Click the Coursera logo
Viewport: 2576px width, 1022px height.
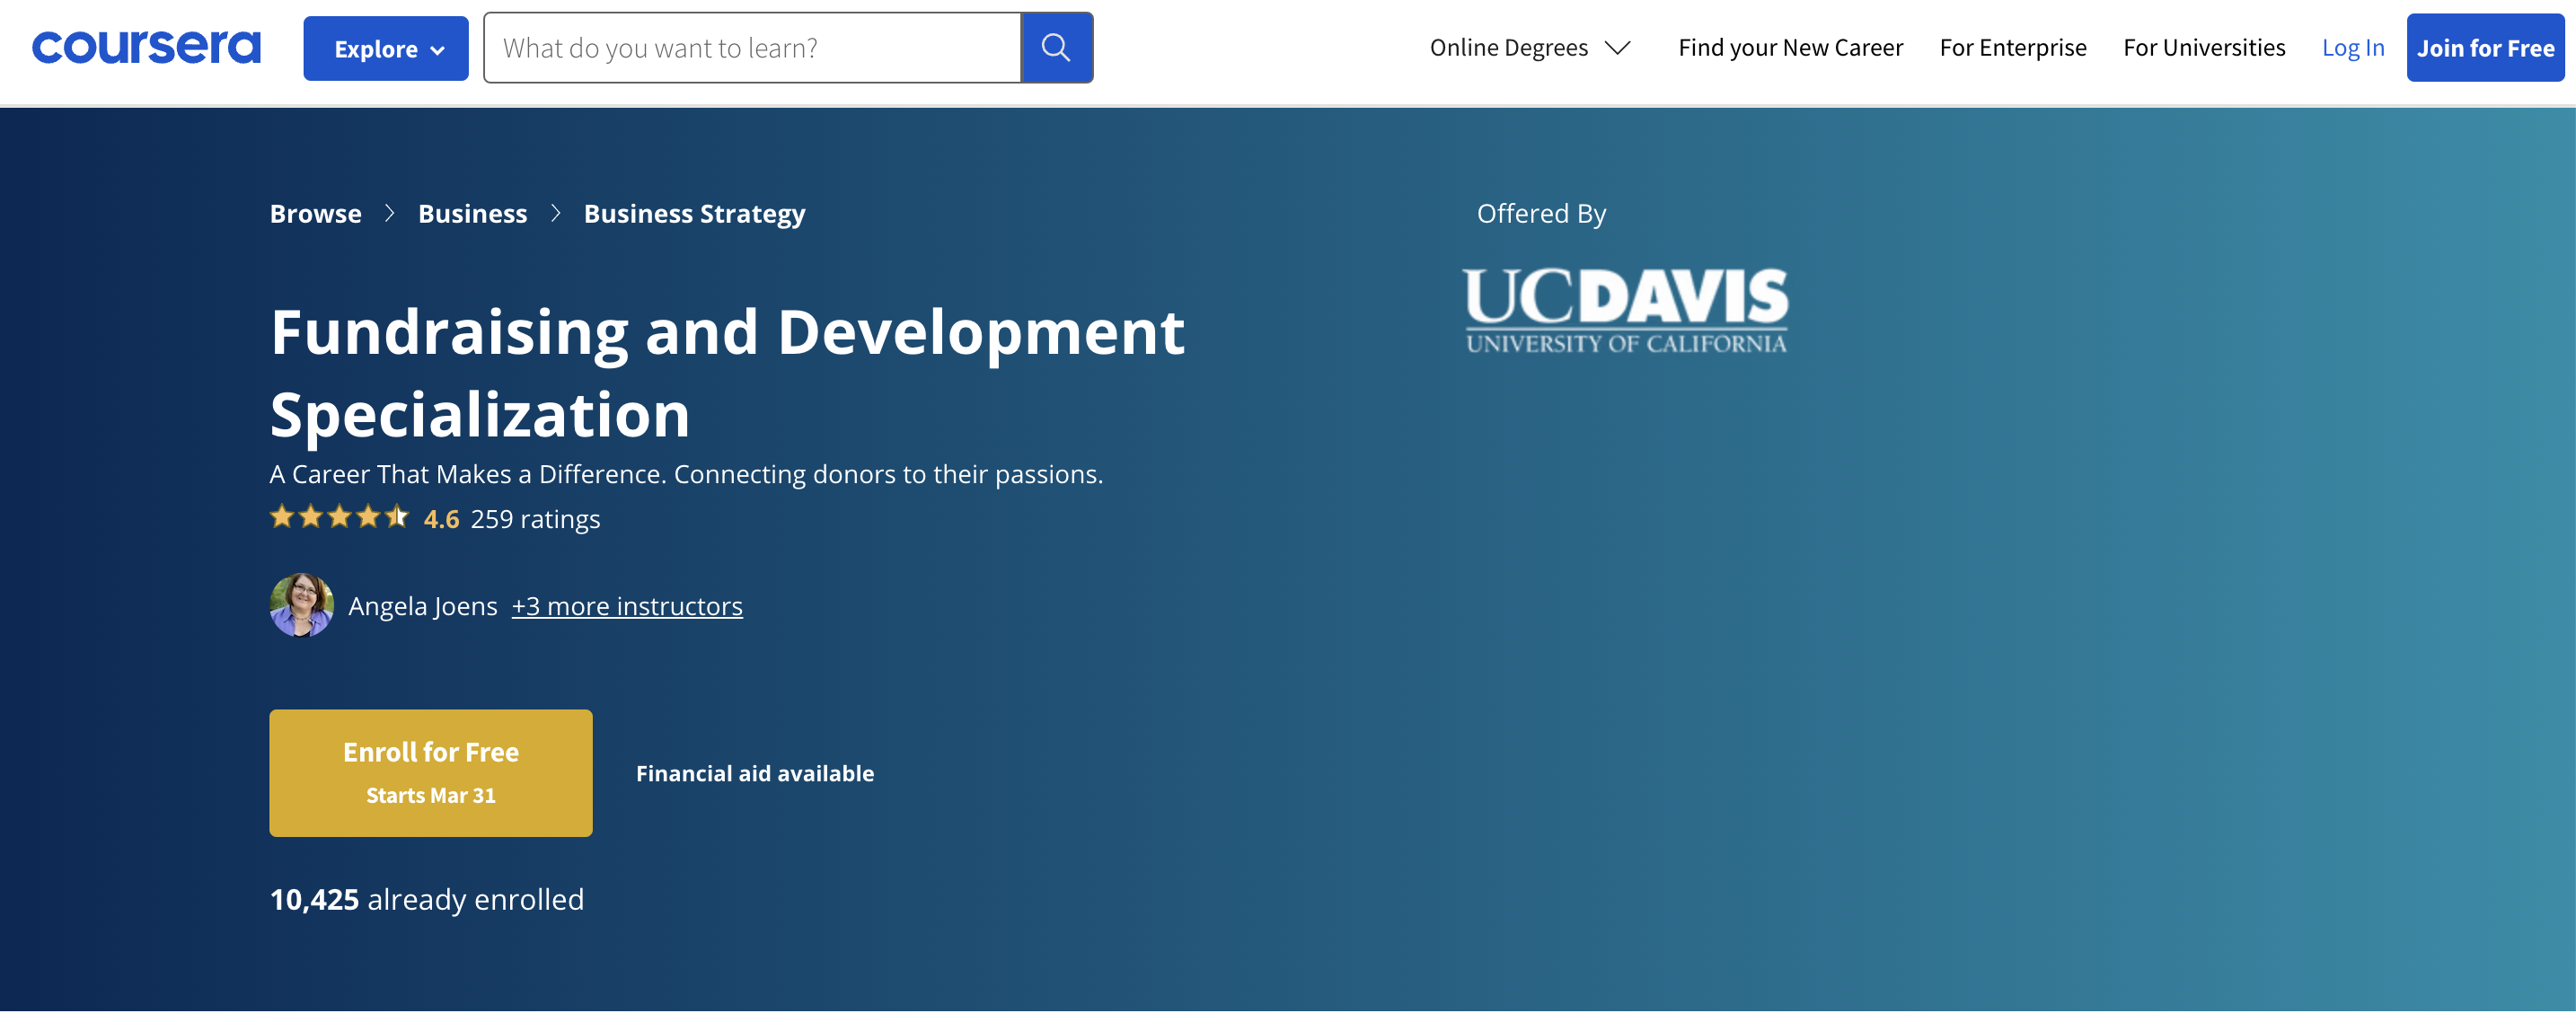pyautogui.click(x=146, y=47)
